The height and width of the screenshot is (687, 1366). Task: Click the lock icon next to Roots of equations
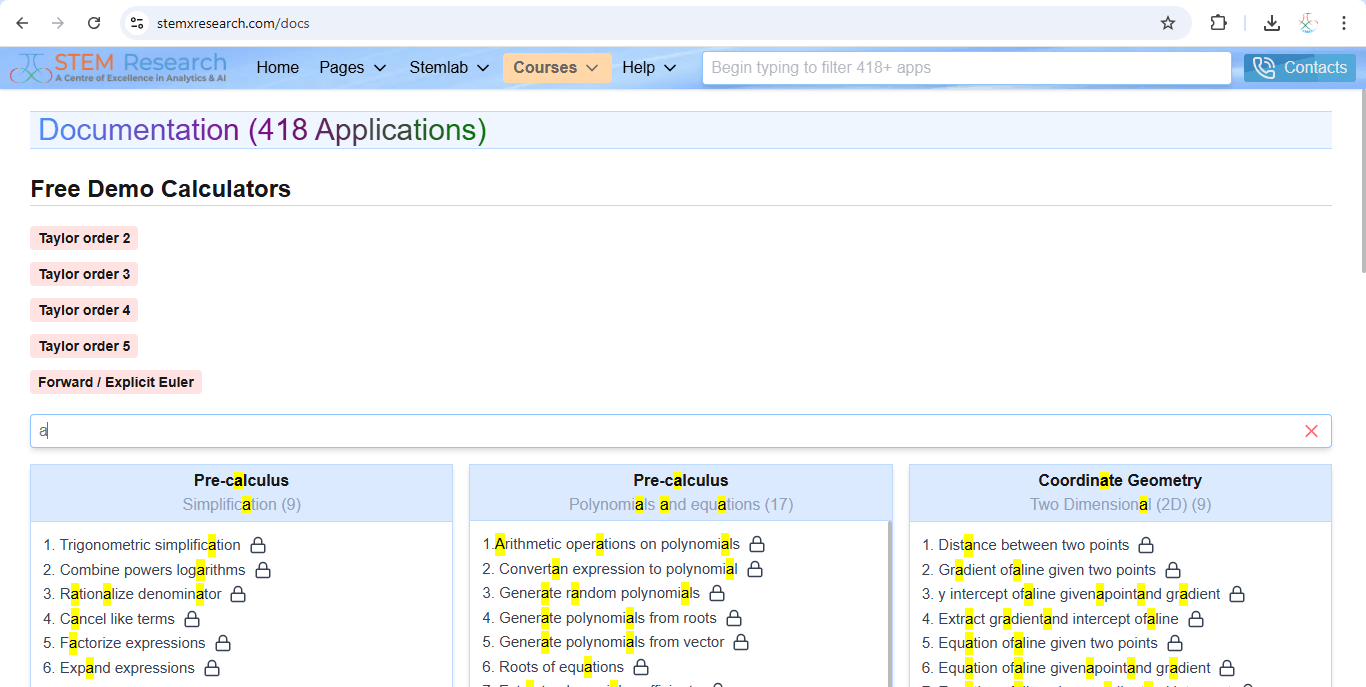tap(640, 666)
